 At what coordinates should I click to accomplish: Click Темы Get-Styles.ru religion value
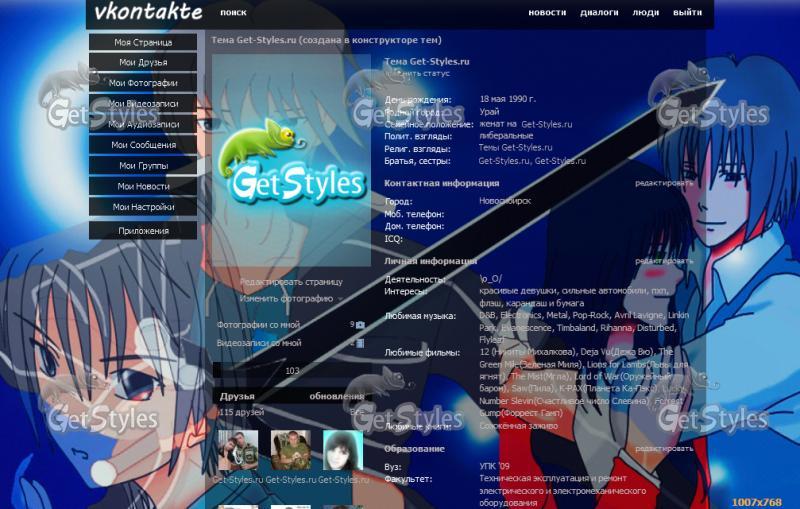point(515,147)
